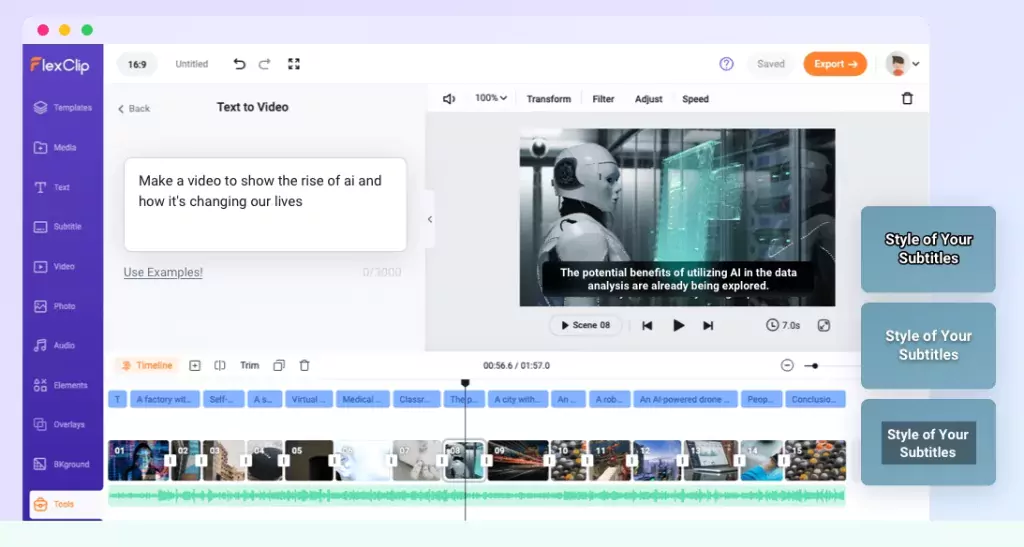The width and height of the screenshot is (1024, 547).
Task: Open the Transform options
Action: click(549, 99)
